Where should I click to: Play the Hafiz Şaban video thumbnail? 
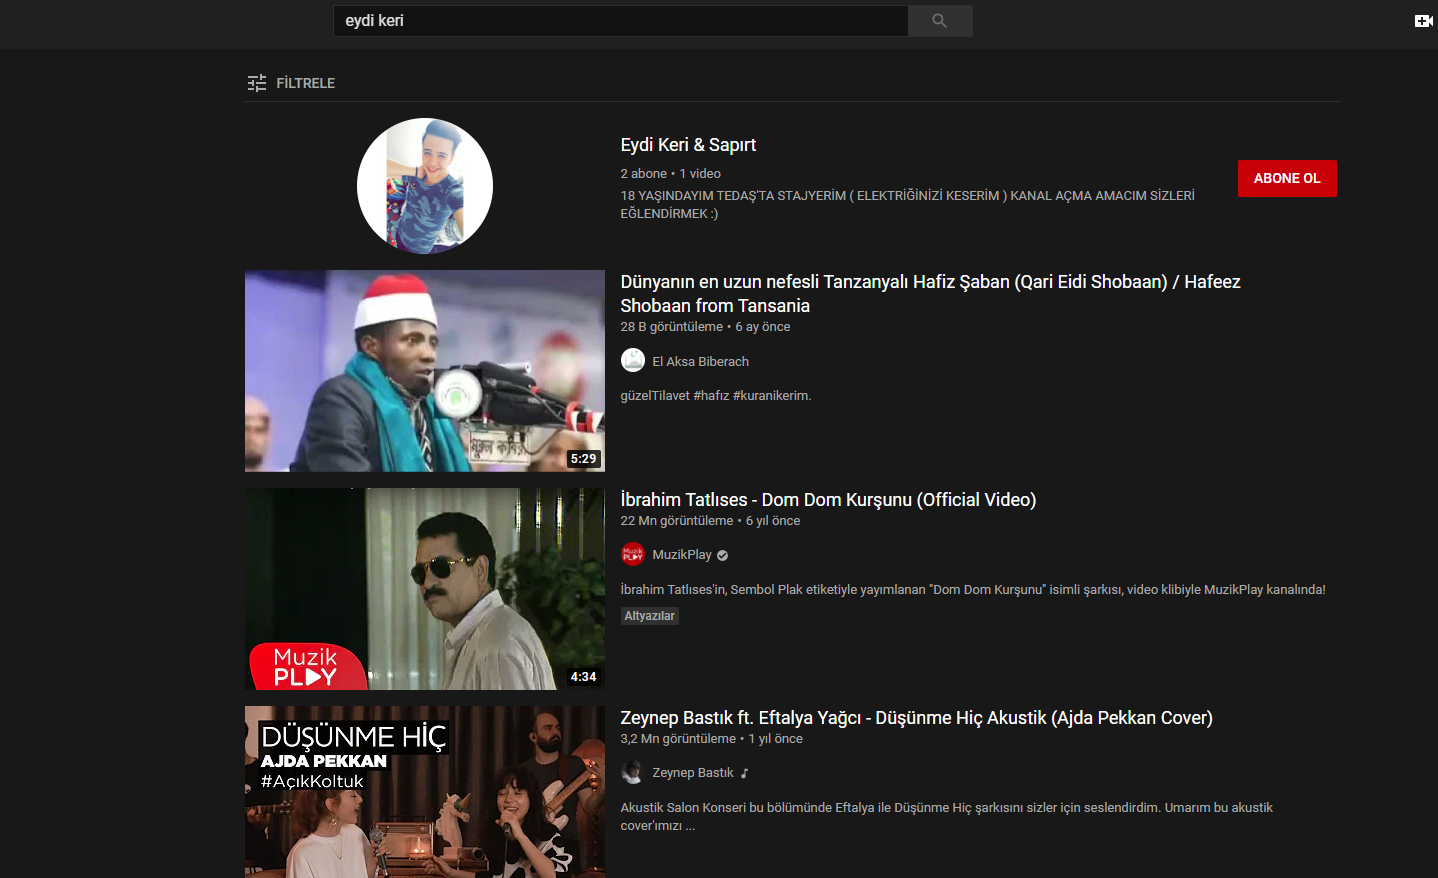(425, 371)
